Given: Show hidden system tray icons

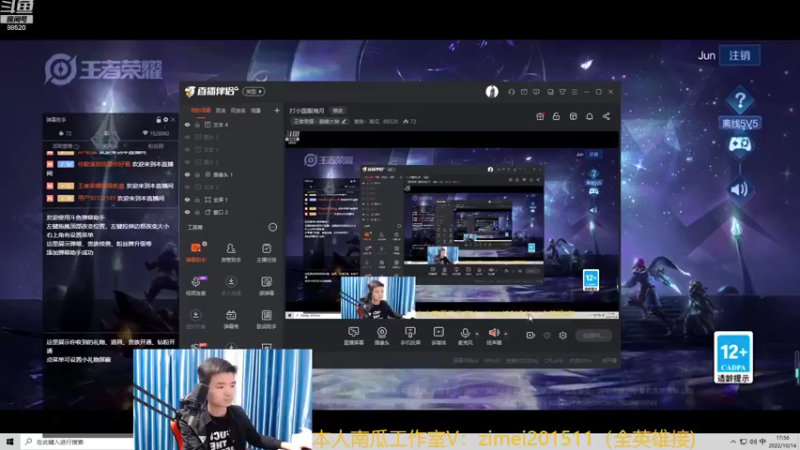Looking at the screenshot, I should click(733, 442).
